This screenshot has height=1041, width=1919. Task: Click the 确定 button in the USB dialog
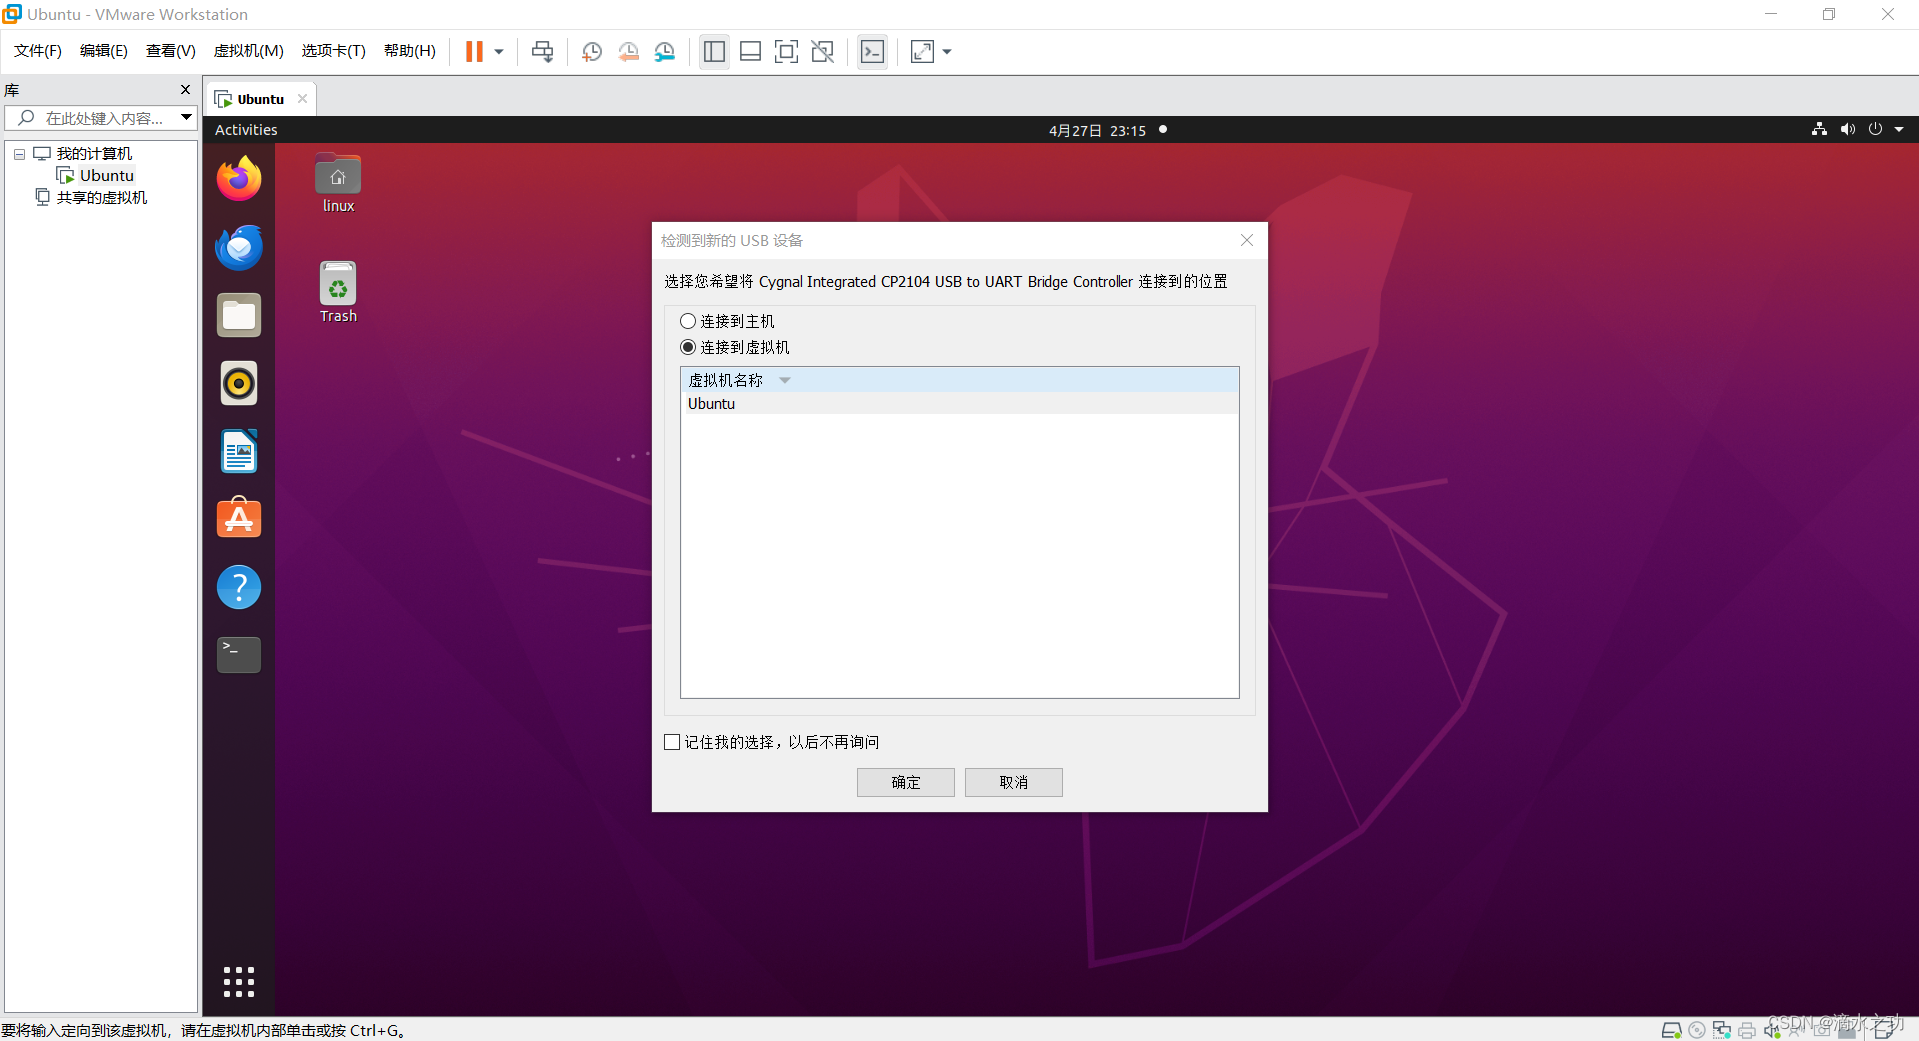905,782
